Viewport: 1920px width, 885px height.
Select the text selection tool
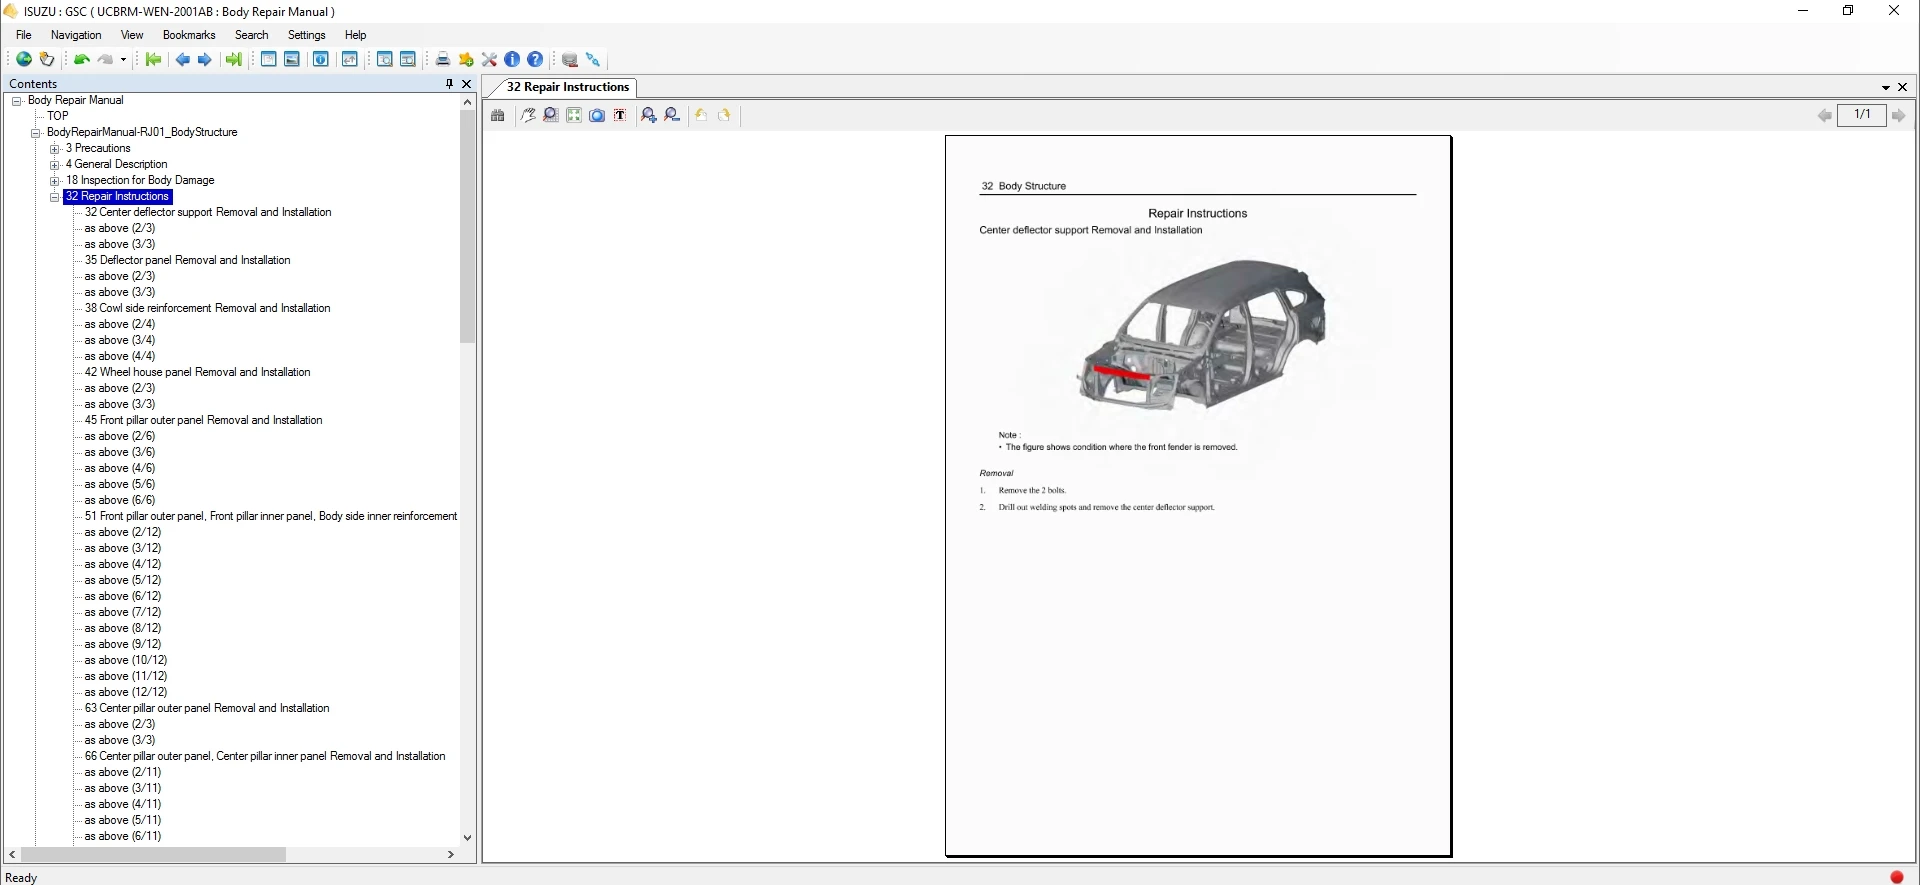coord(620,116)
